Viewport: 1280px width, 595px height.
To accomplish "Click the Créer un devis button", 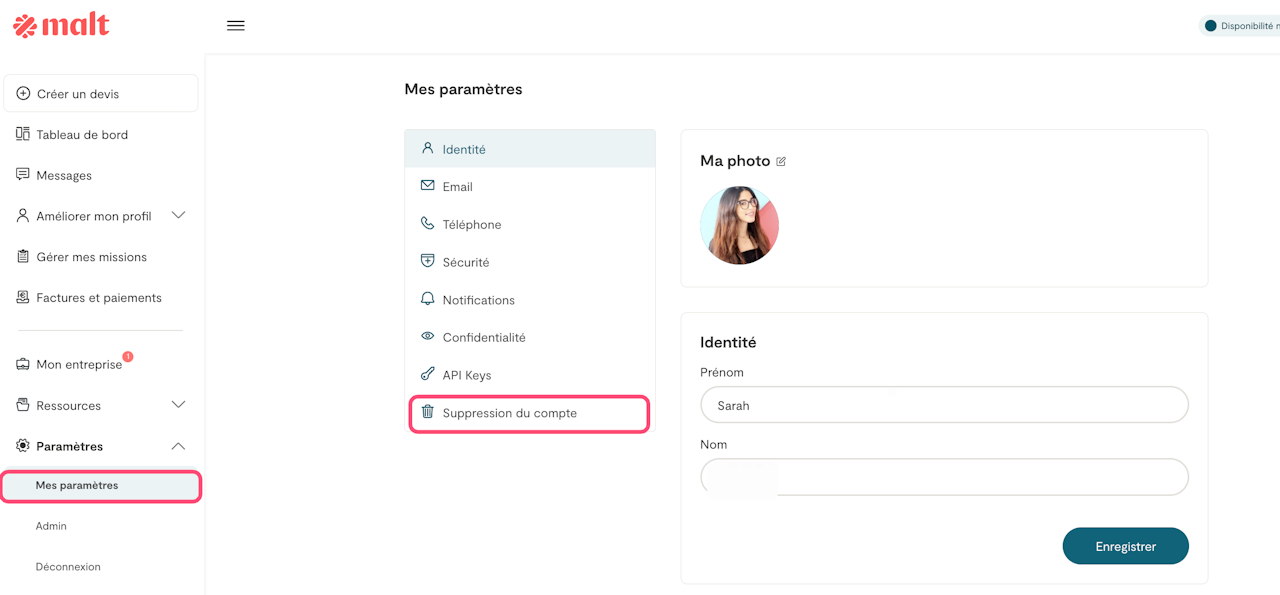I will (x=101, y=94).
